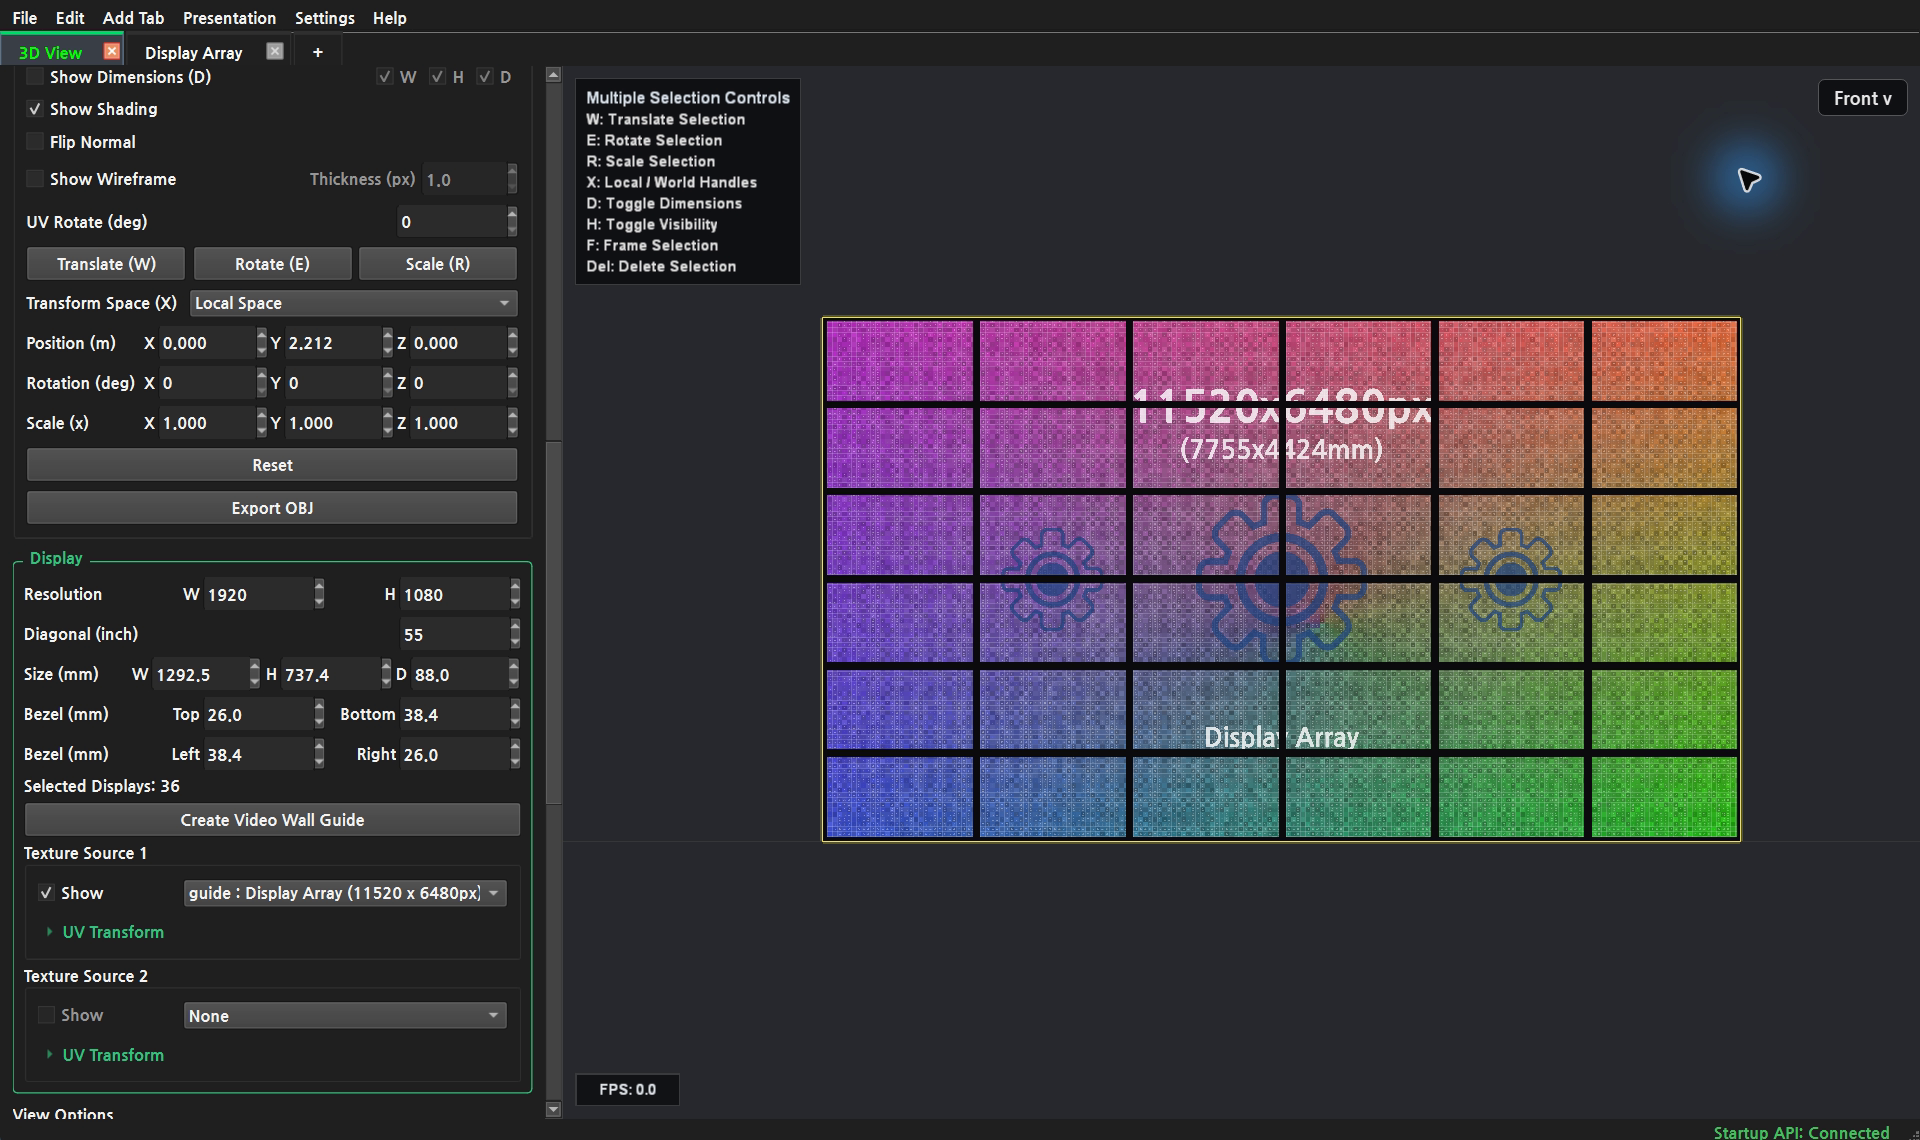The height and width of the screenshot is (1140, 1920).
Task: Open the Presentation menu
Action: point(229,18)
